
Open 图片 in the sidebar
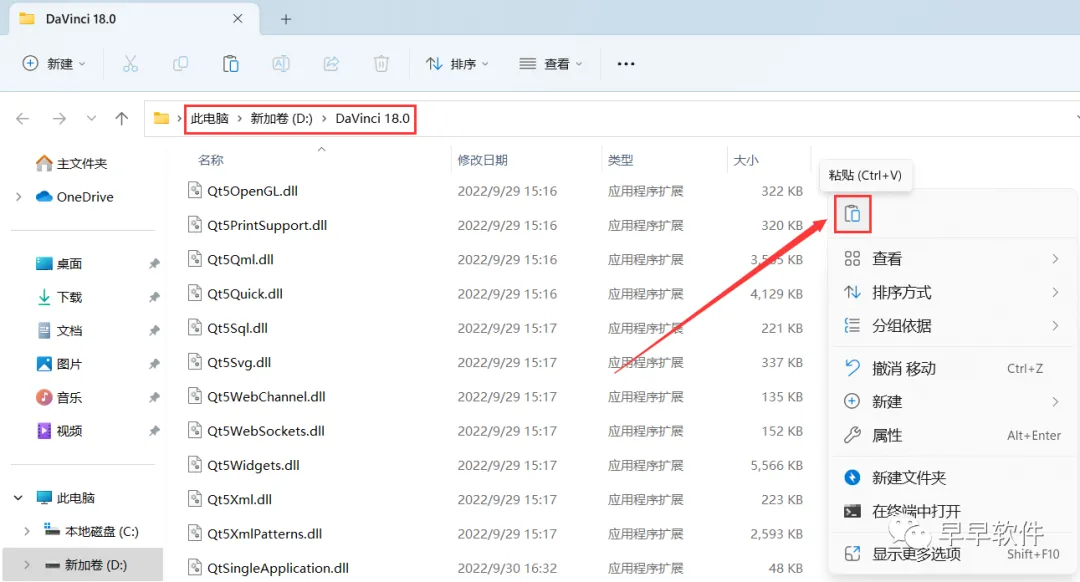coord(59,364)
